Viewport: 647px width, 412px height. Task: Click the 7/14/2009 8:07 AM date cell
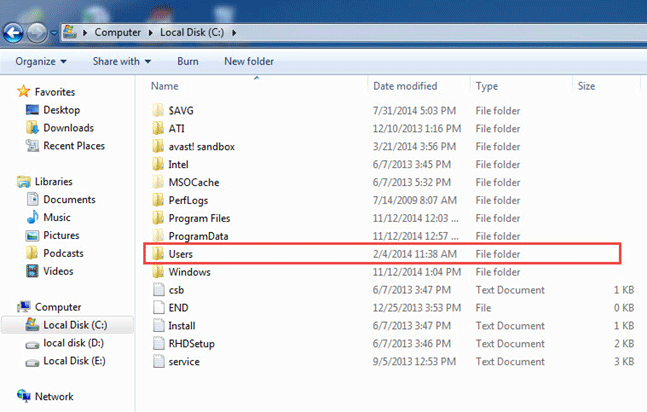click(x=415, y=200)
